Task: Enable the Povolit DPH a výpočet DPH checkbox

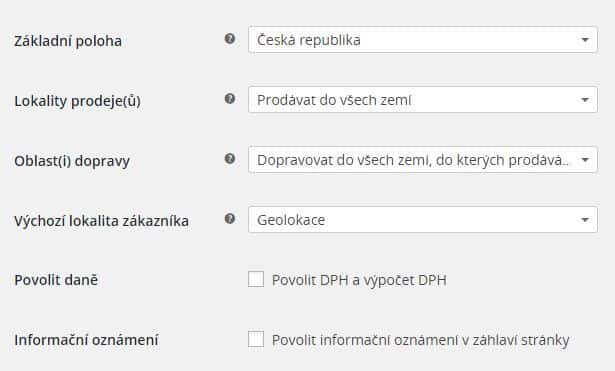Action: [256, 279]
